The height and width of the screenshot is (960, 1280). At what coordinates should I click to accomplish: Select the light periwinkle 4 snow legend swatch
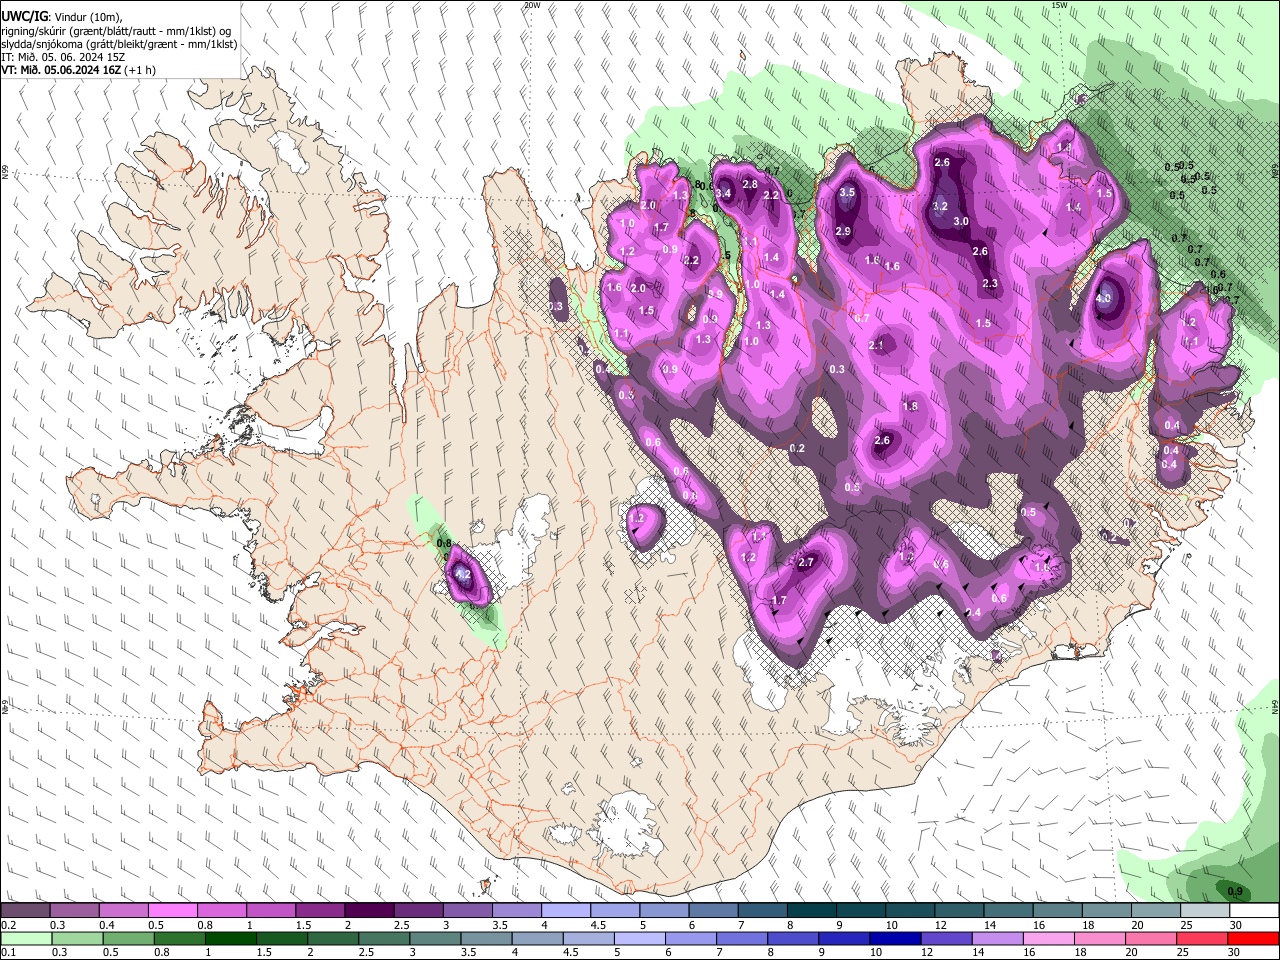[566, 911]
